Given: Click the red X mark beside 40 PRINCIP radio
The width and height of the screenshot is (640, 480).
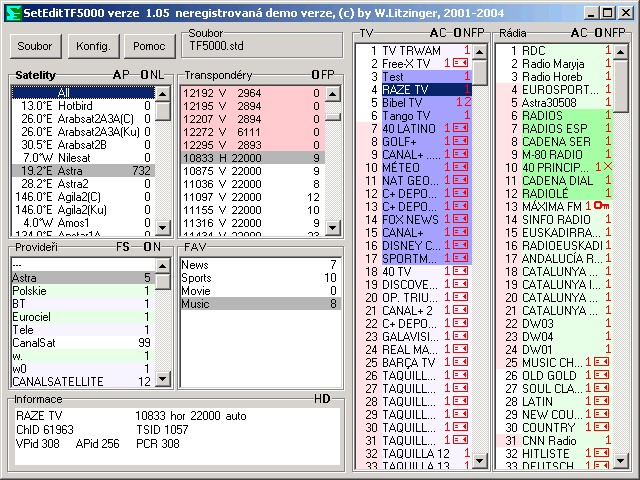Looking at the screenshot, I should tap(606, 166).
